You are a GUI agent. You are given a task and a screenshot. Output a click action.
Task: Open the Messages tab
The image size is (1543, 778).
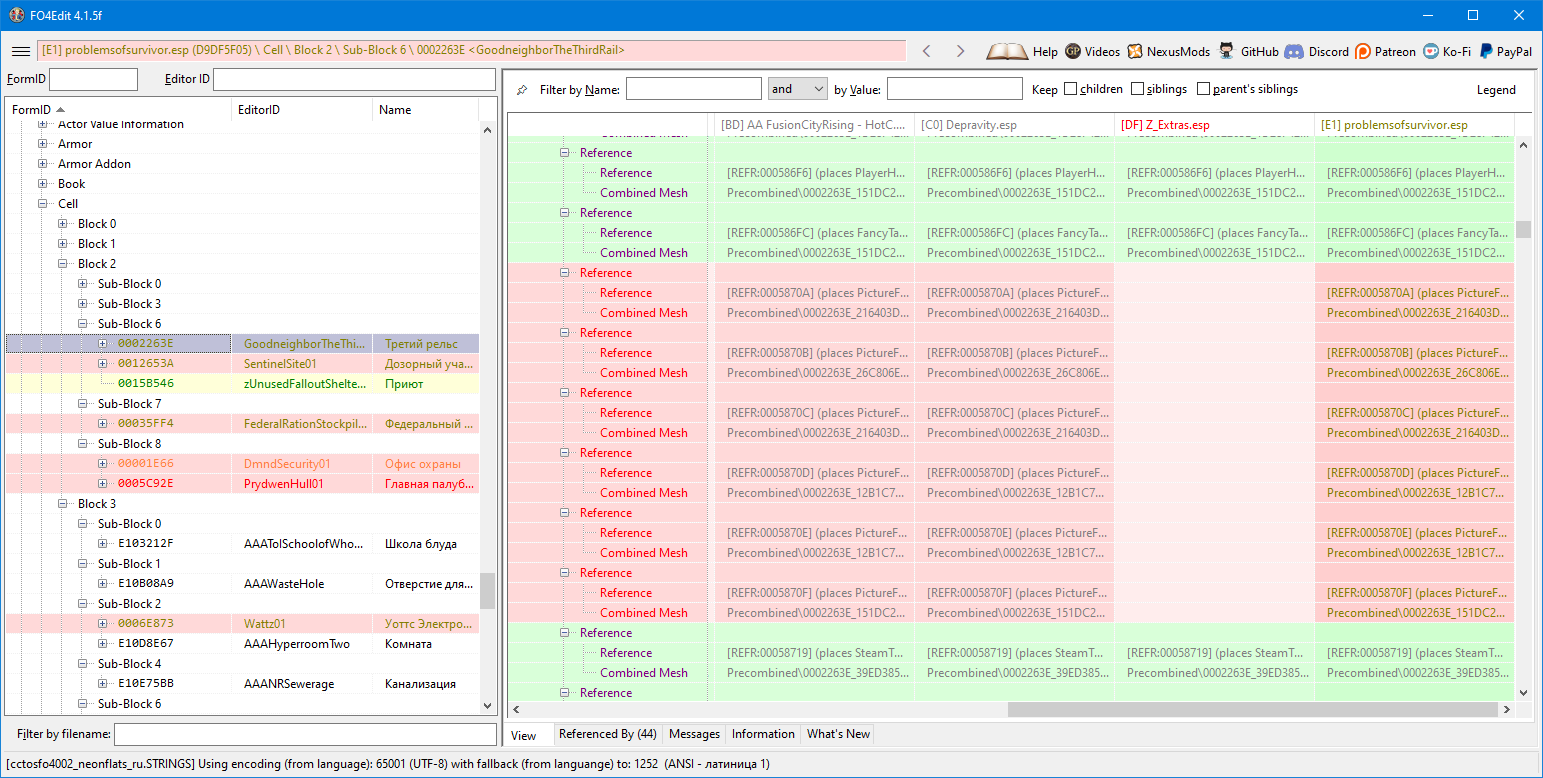[x=694, y=734]
